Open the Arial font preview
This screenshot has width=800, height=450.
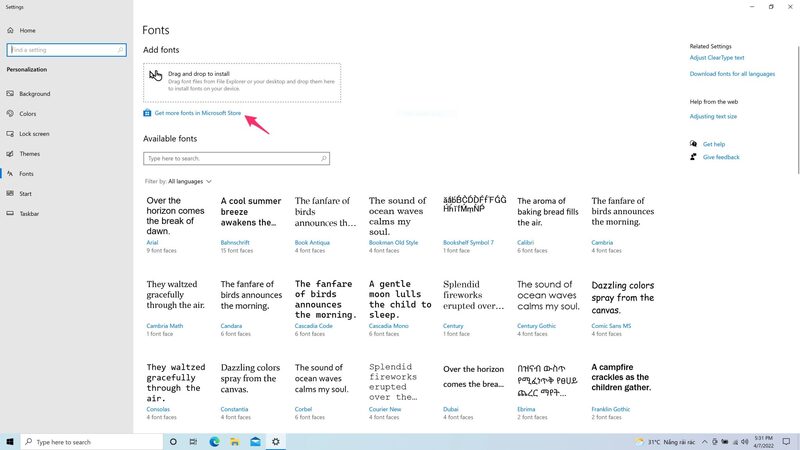176,224
